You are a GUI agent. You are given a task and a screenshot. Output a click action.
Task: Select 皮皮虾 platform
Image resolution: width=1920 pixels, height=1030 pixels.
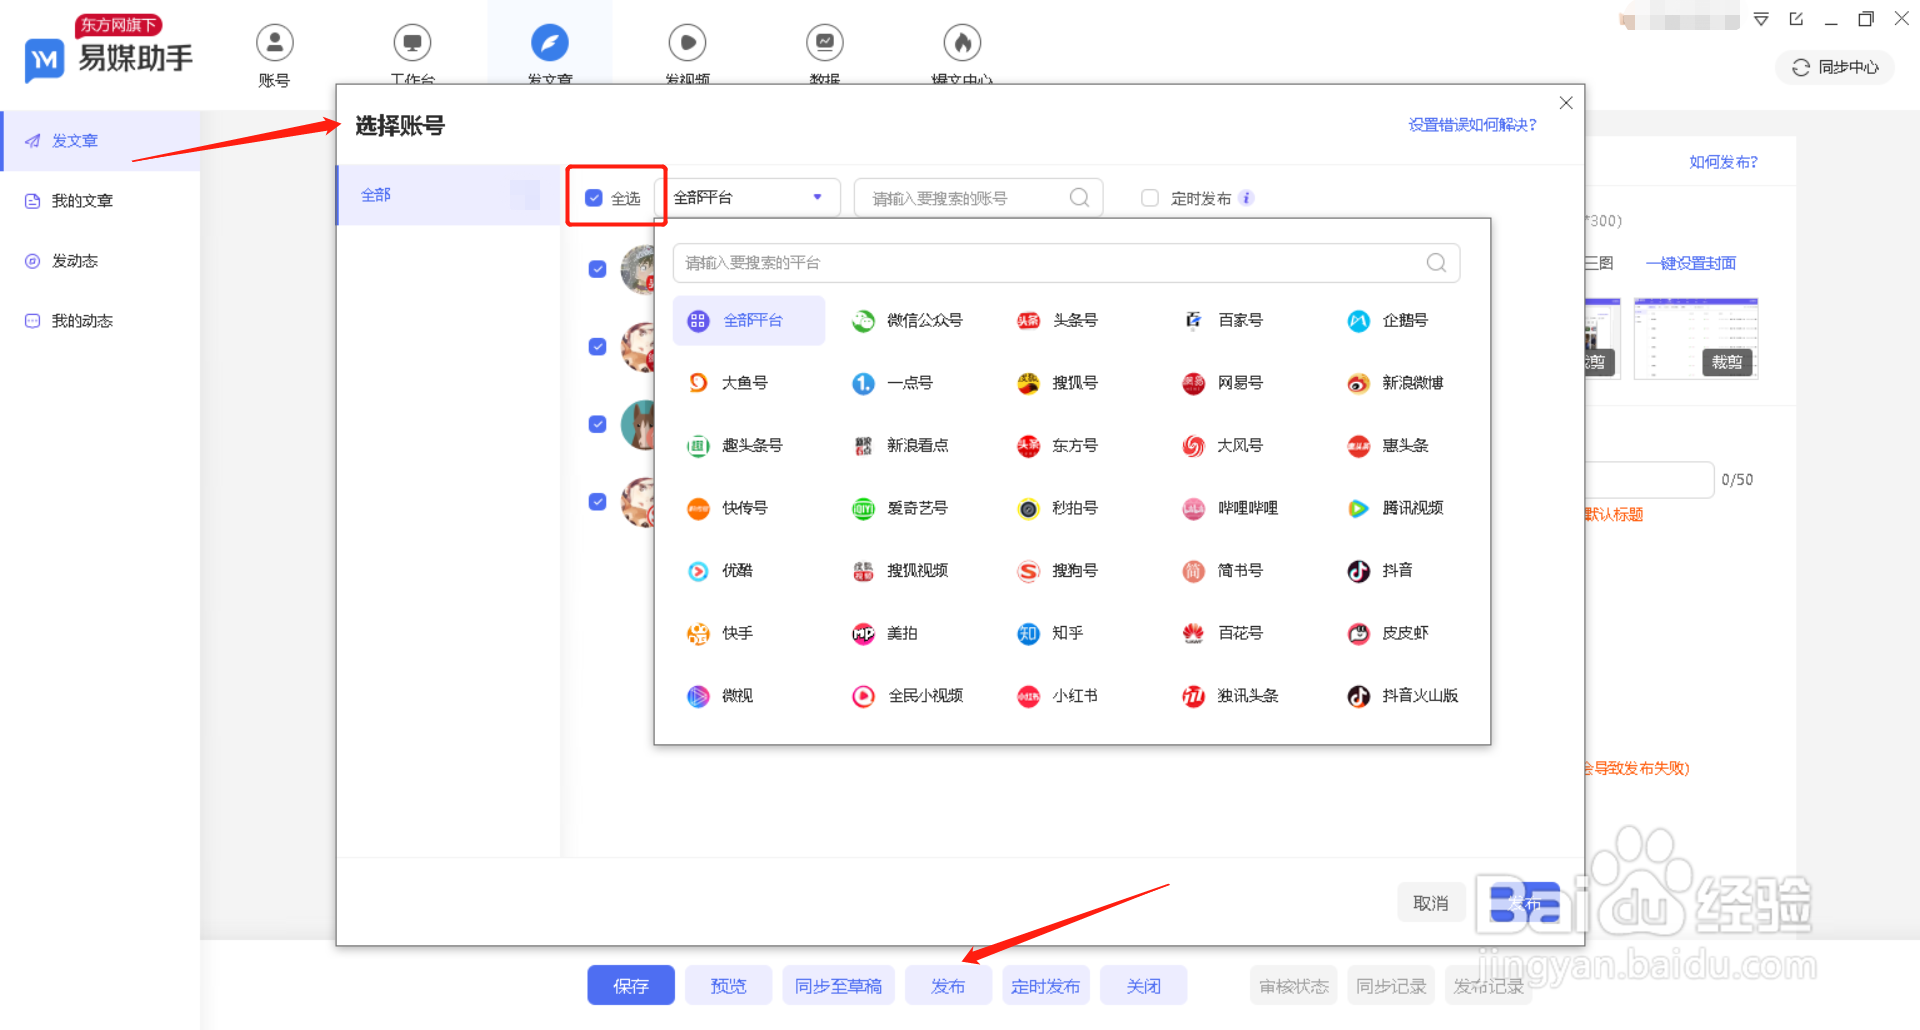1387,634
